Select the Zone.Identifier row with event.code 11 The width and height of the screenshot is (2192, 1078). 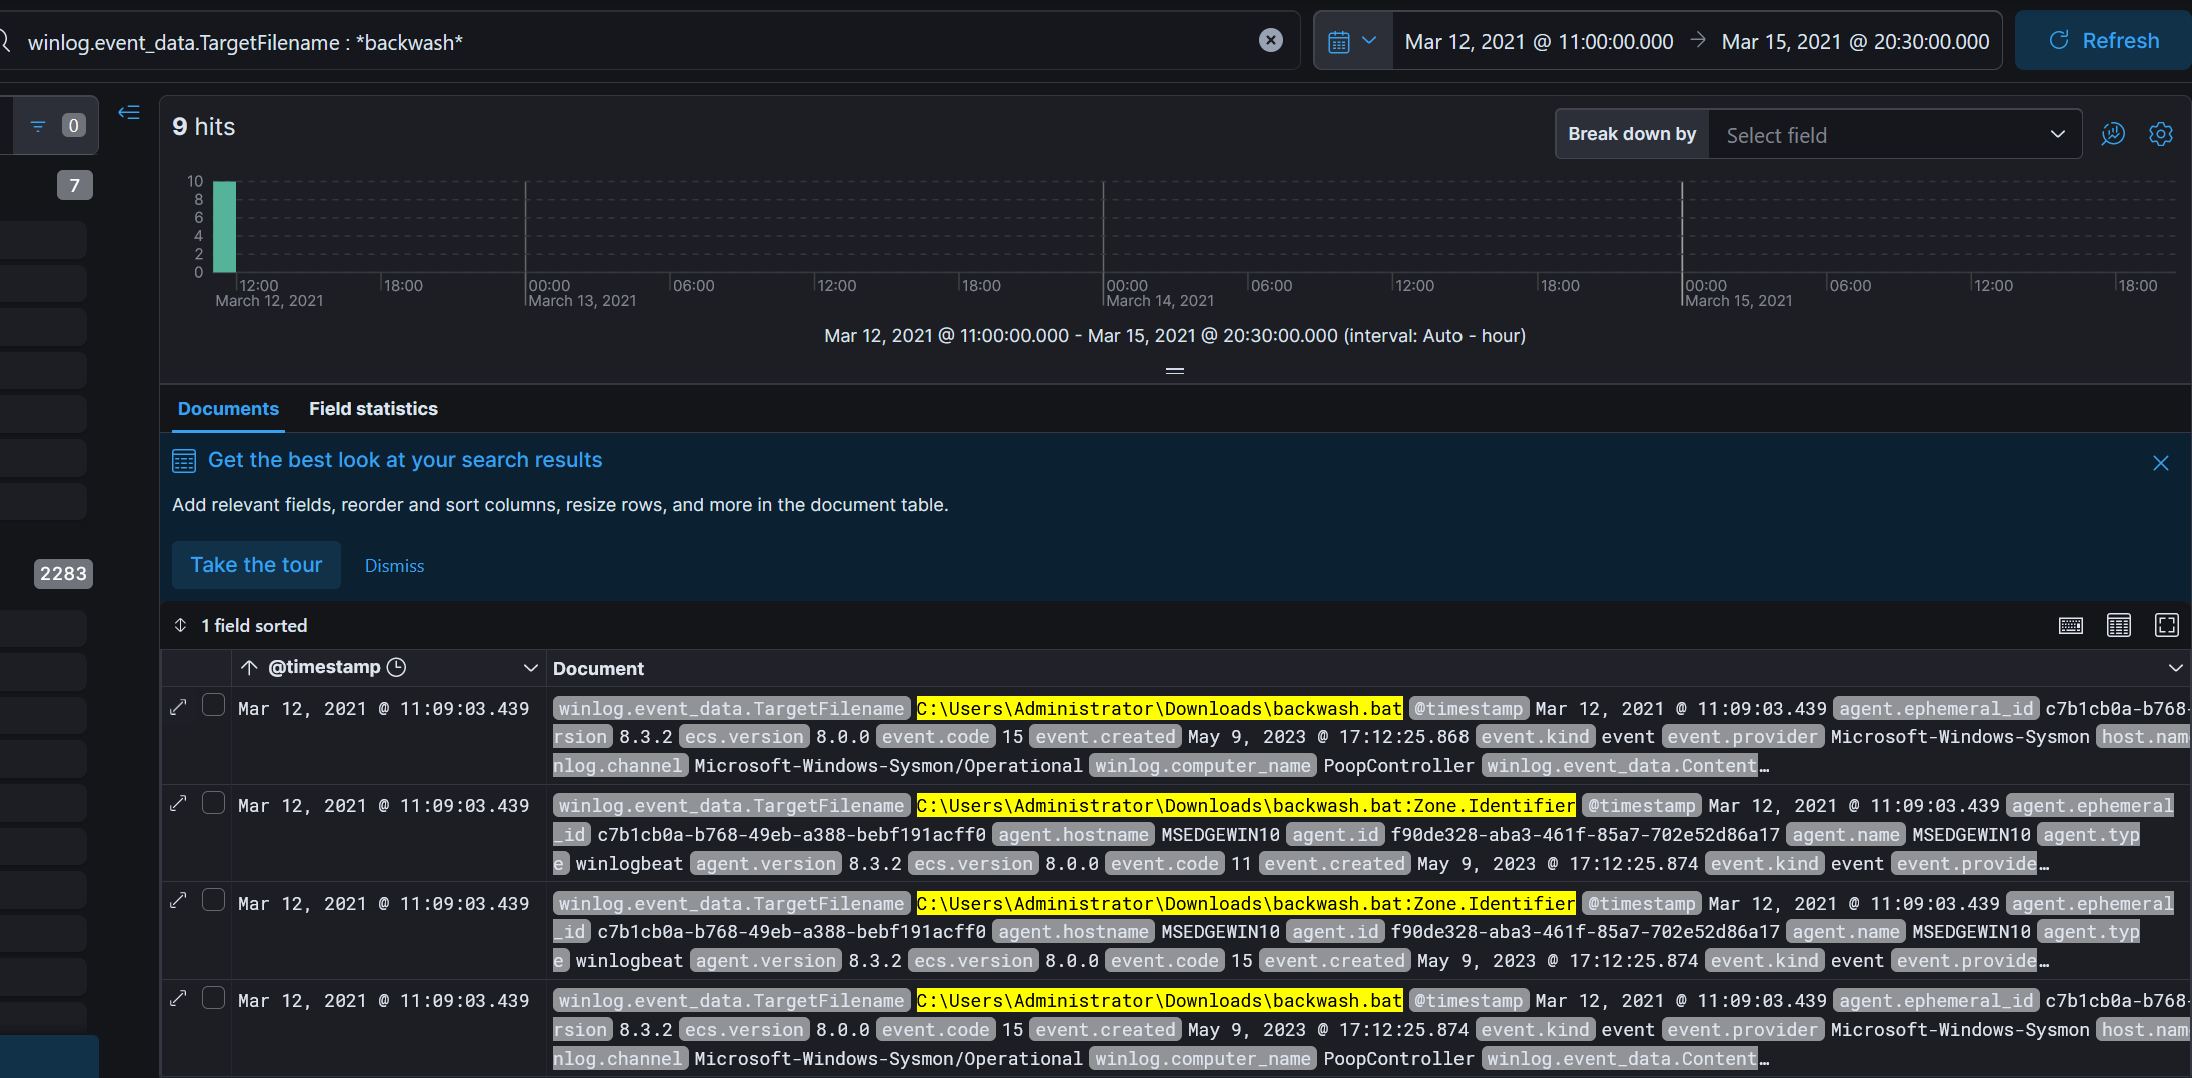point(213,802)
